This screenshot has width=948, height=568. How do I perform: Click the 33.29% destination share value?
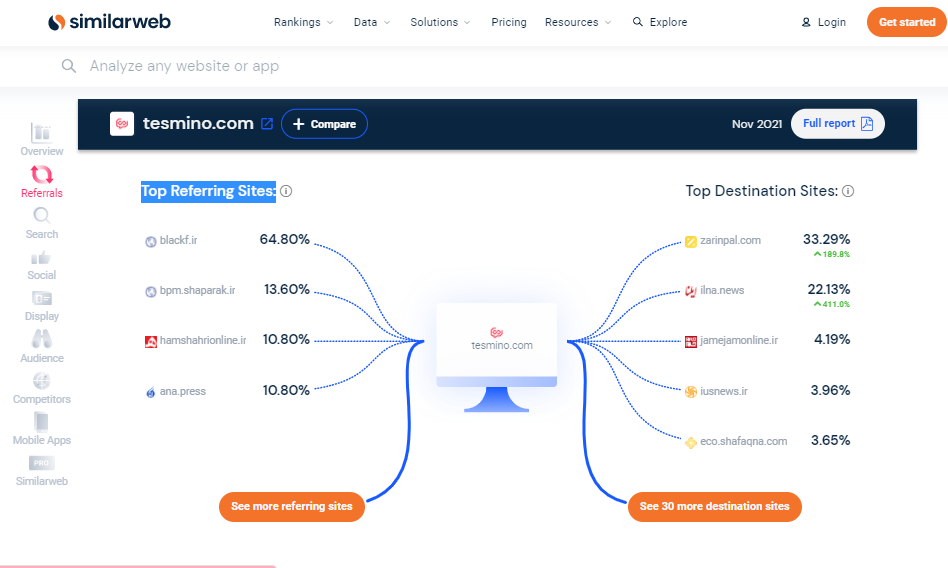[826, 240]
